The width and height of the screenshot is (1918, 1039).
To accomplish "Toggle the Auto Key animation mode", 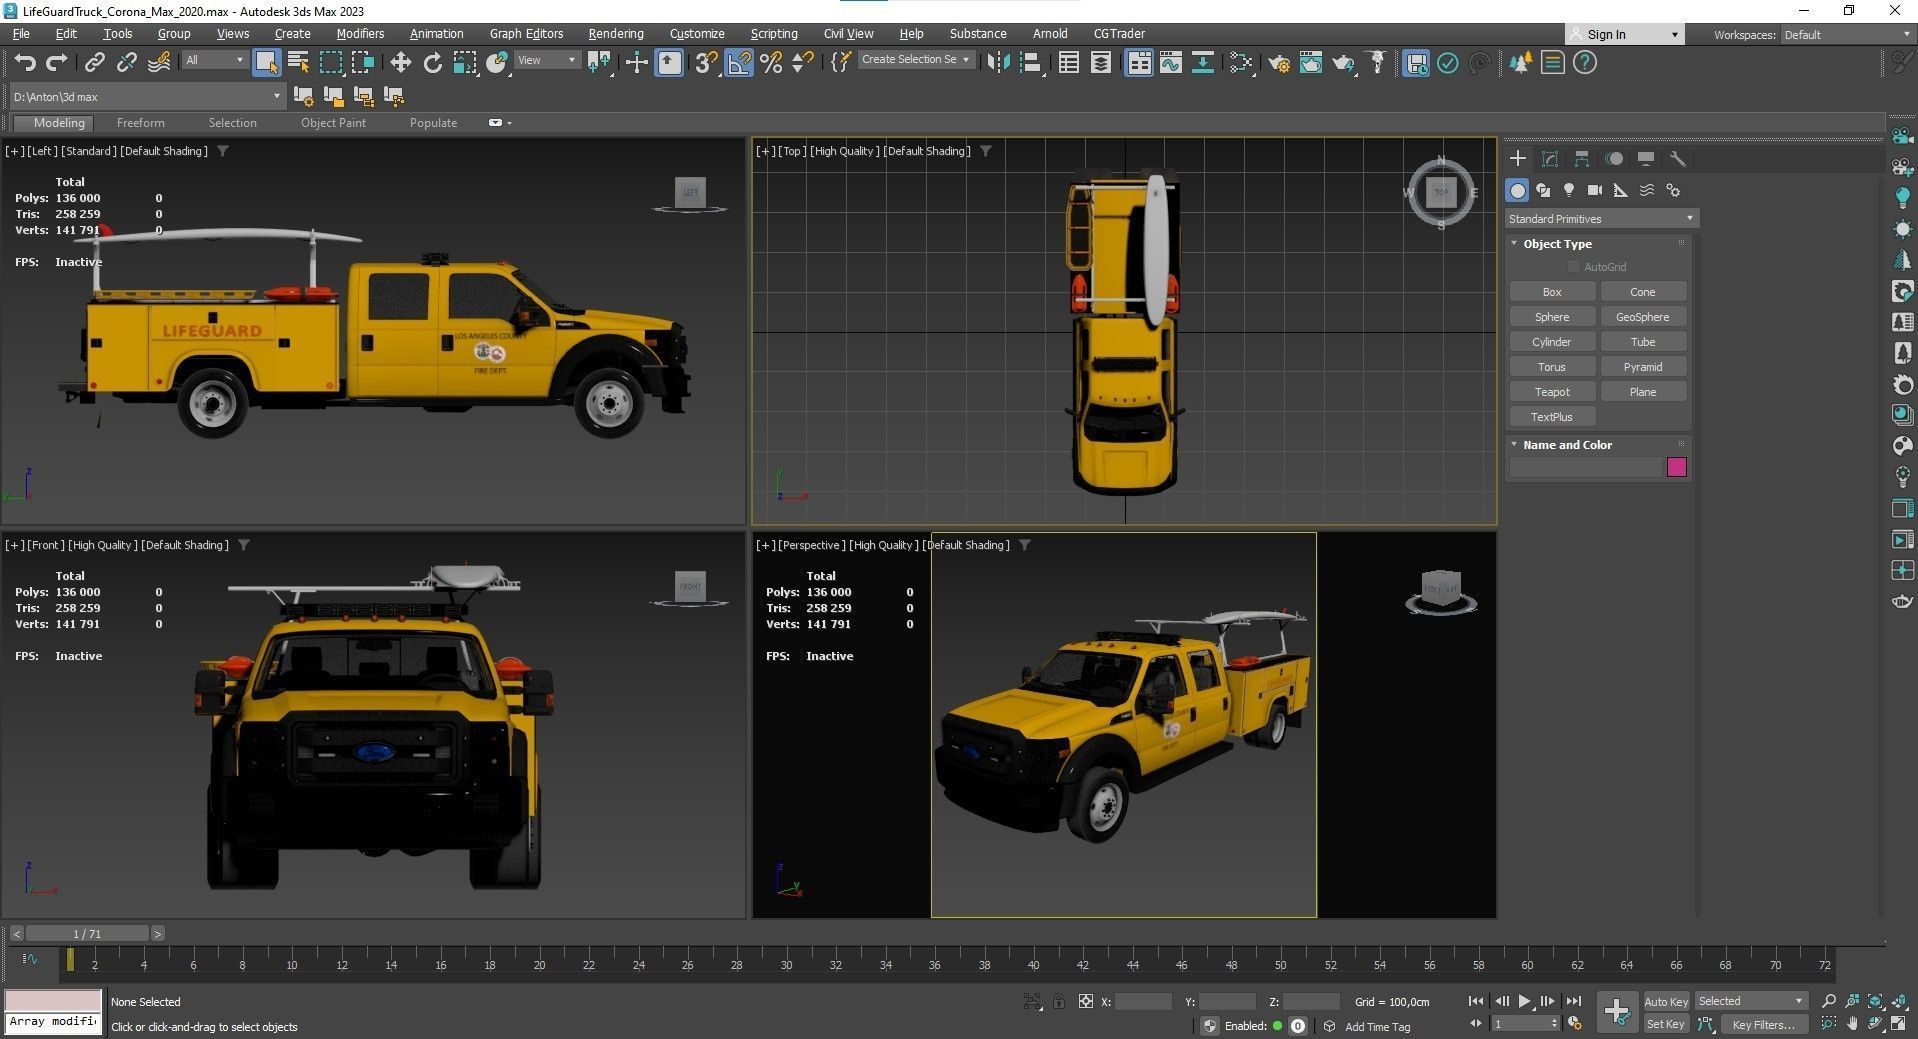I will coord(1665,1001).
